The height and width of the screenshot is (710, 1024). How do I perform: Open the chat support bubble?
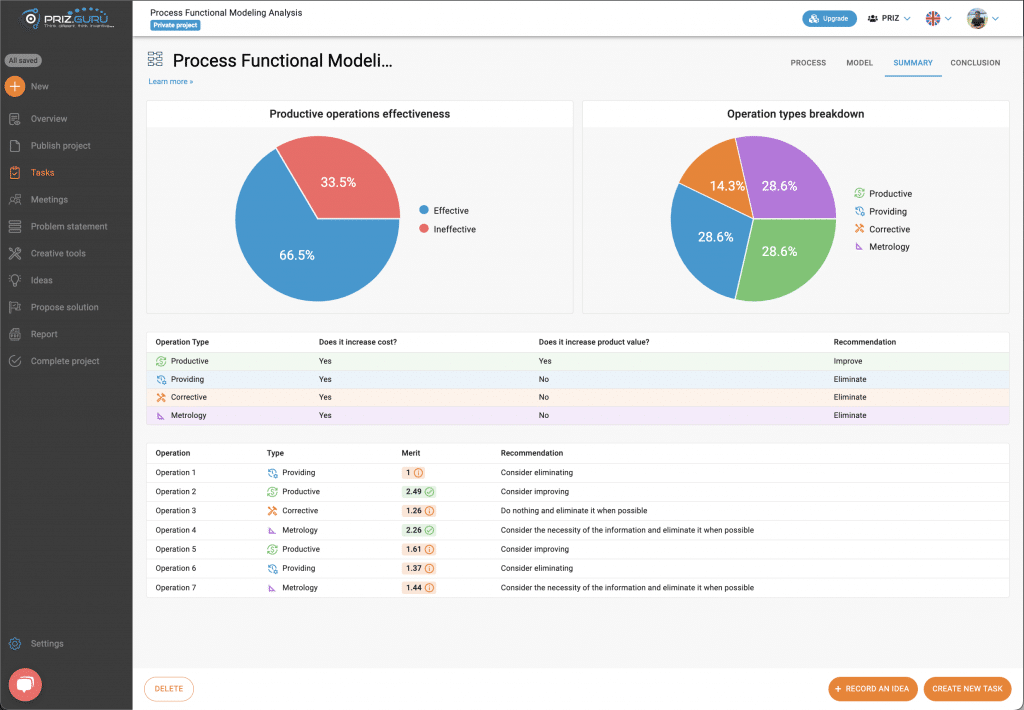tap(25, 685)
